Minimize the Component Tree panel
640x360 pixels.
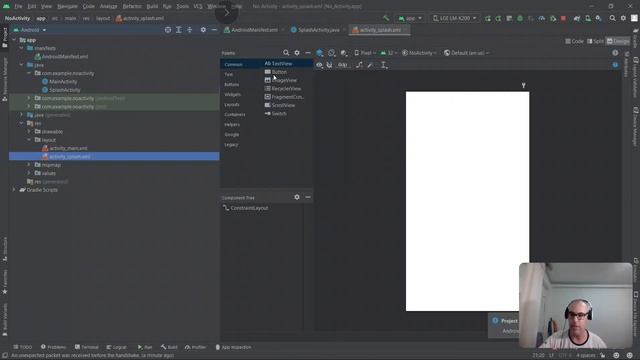click(308, 197)
